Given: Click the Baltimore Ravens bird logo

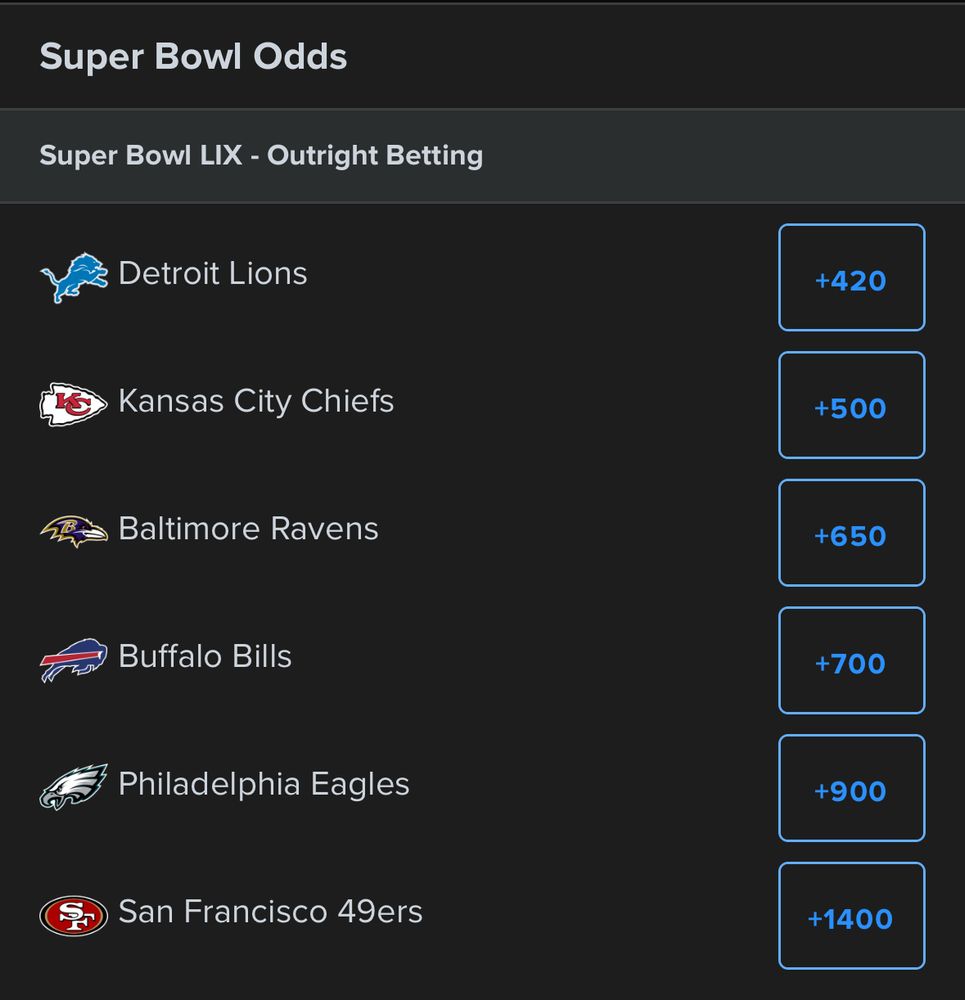Looking at the screenshot, I should coord(74,531).
